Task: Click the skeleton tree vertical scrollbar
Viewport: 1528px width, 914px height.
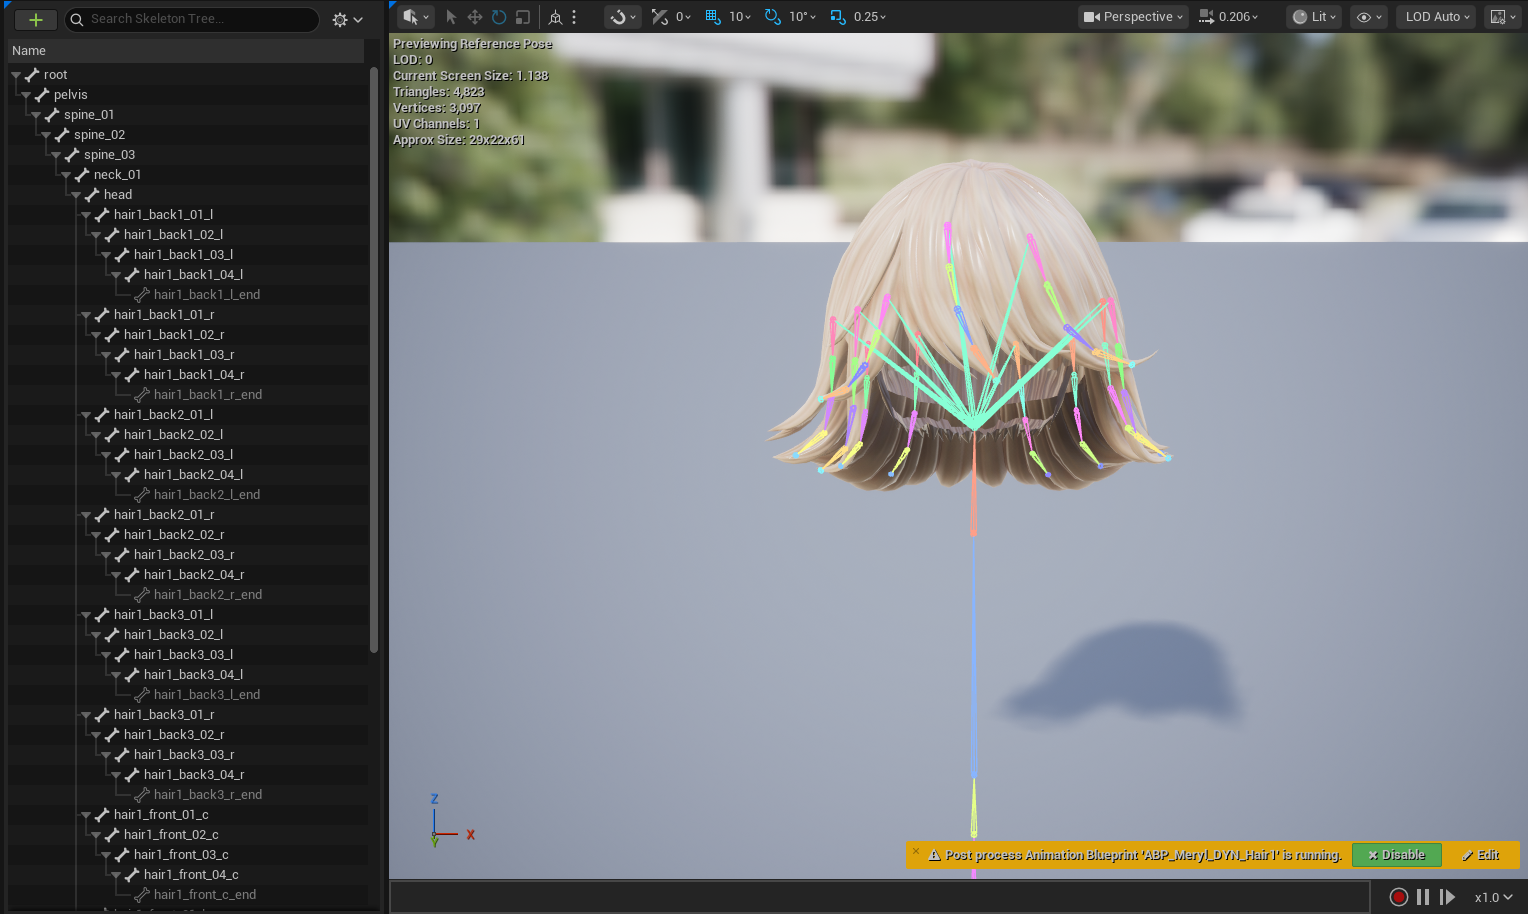Action: 374,360
